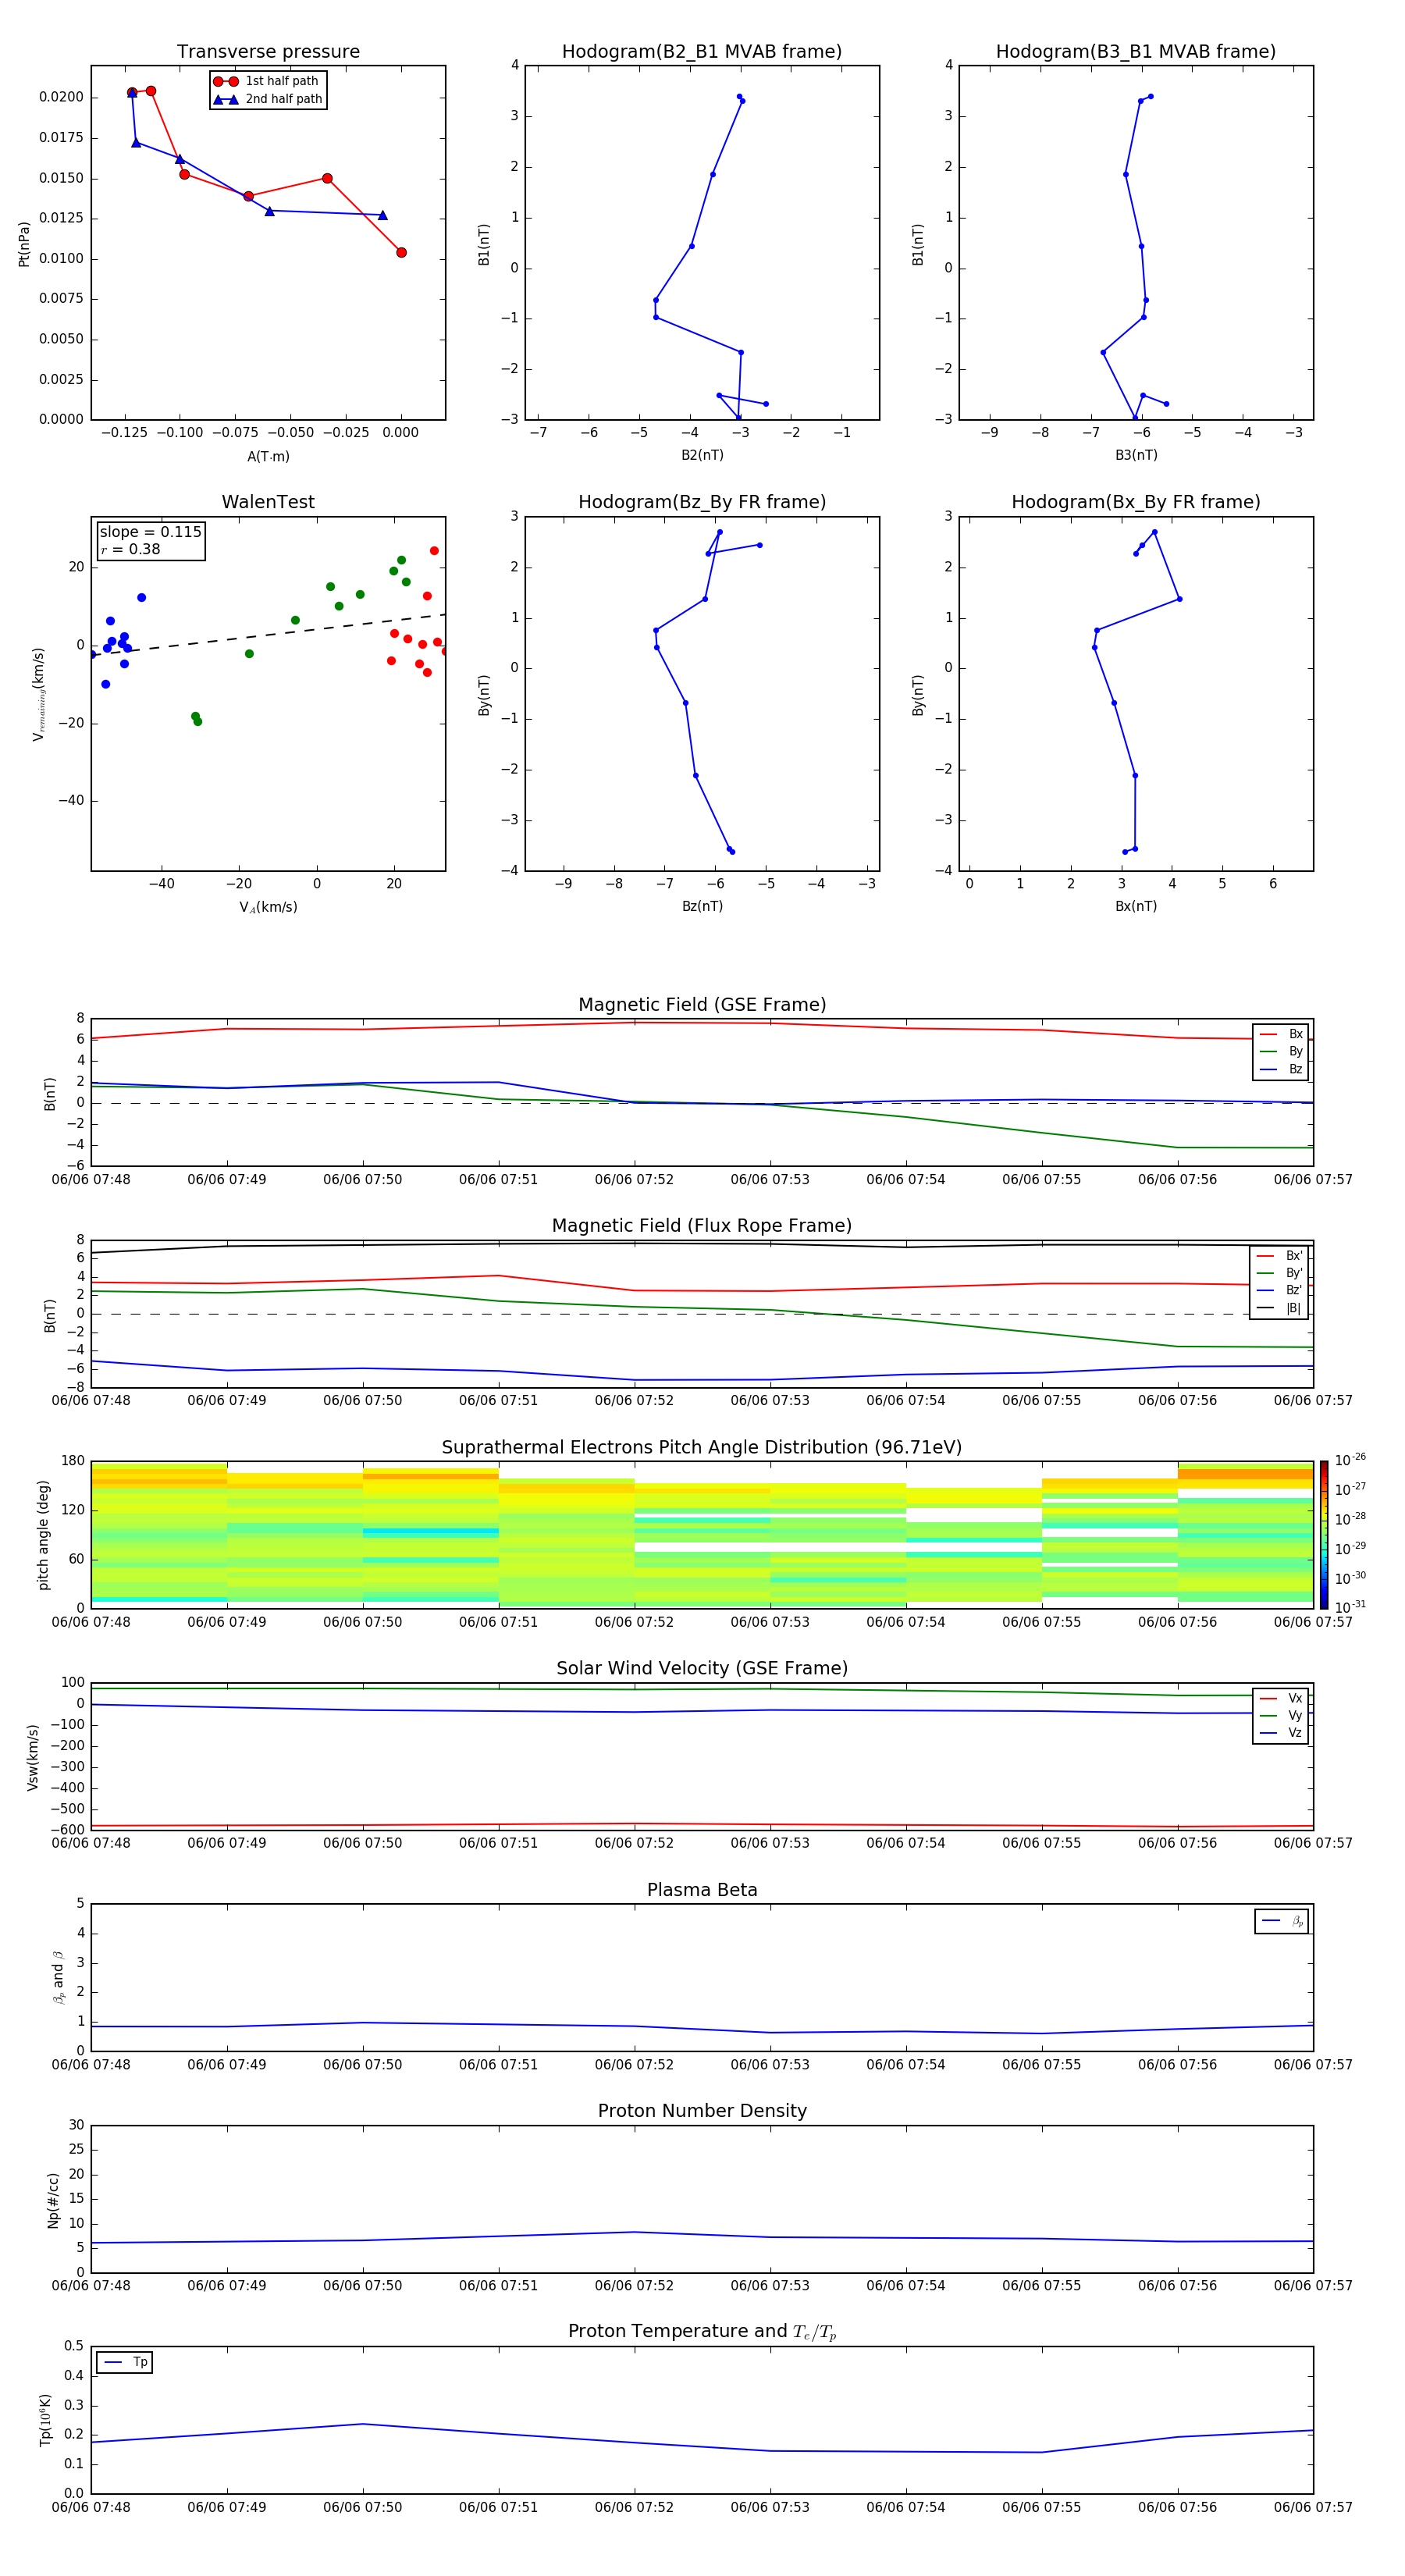Click the 'Pt(nPa)' y-axis label

click(x=24, y=243)
